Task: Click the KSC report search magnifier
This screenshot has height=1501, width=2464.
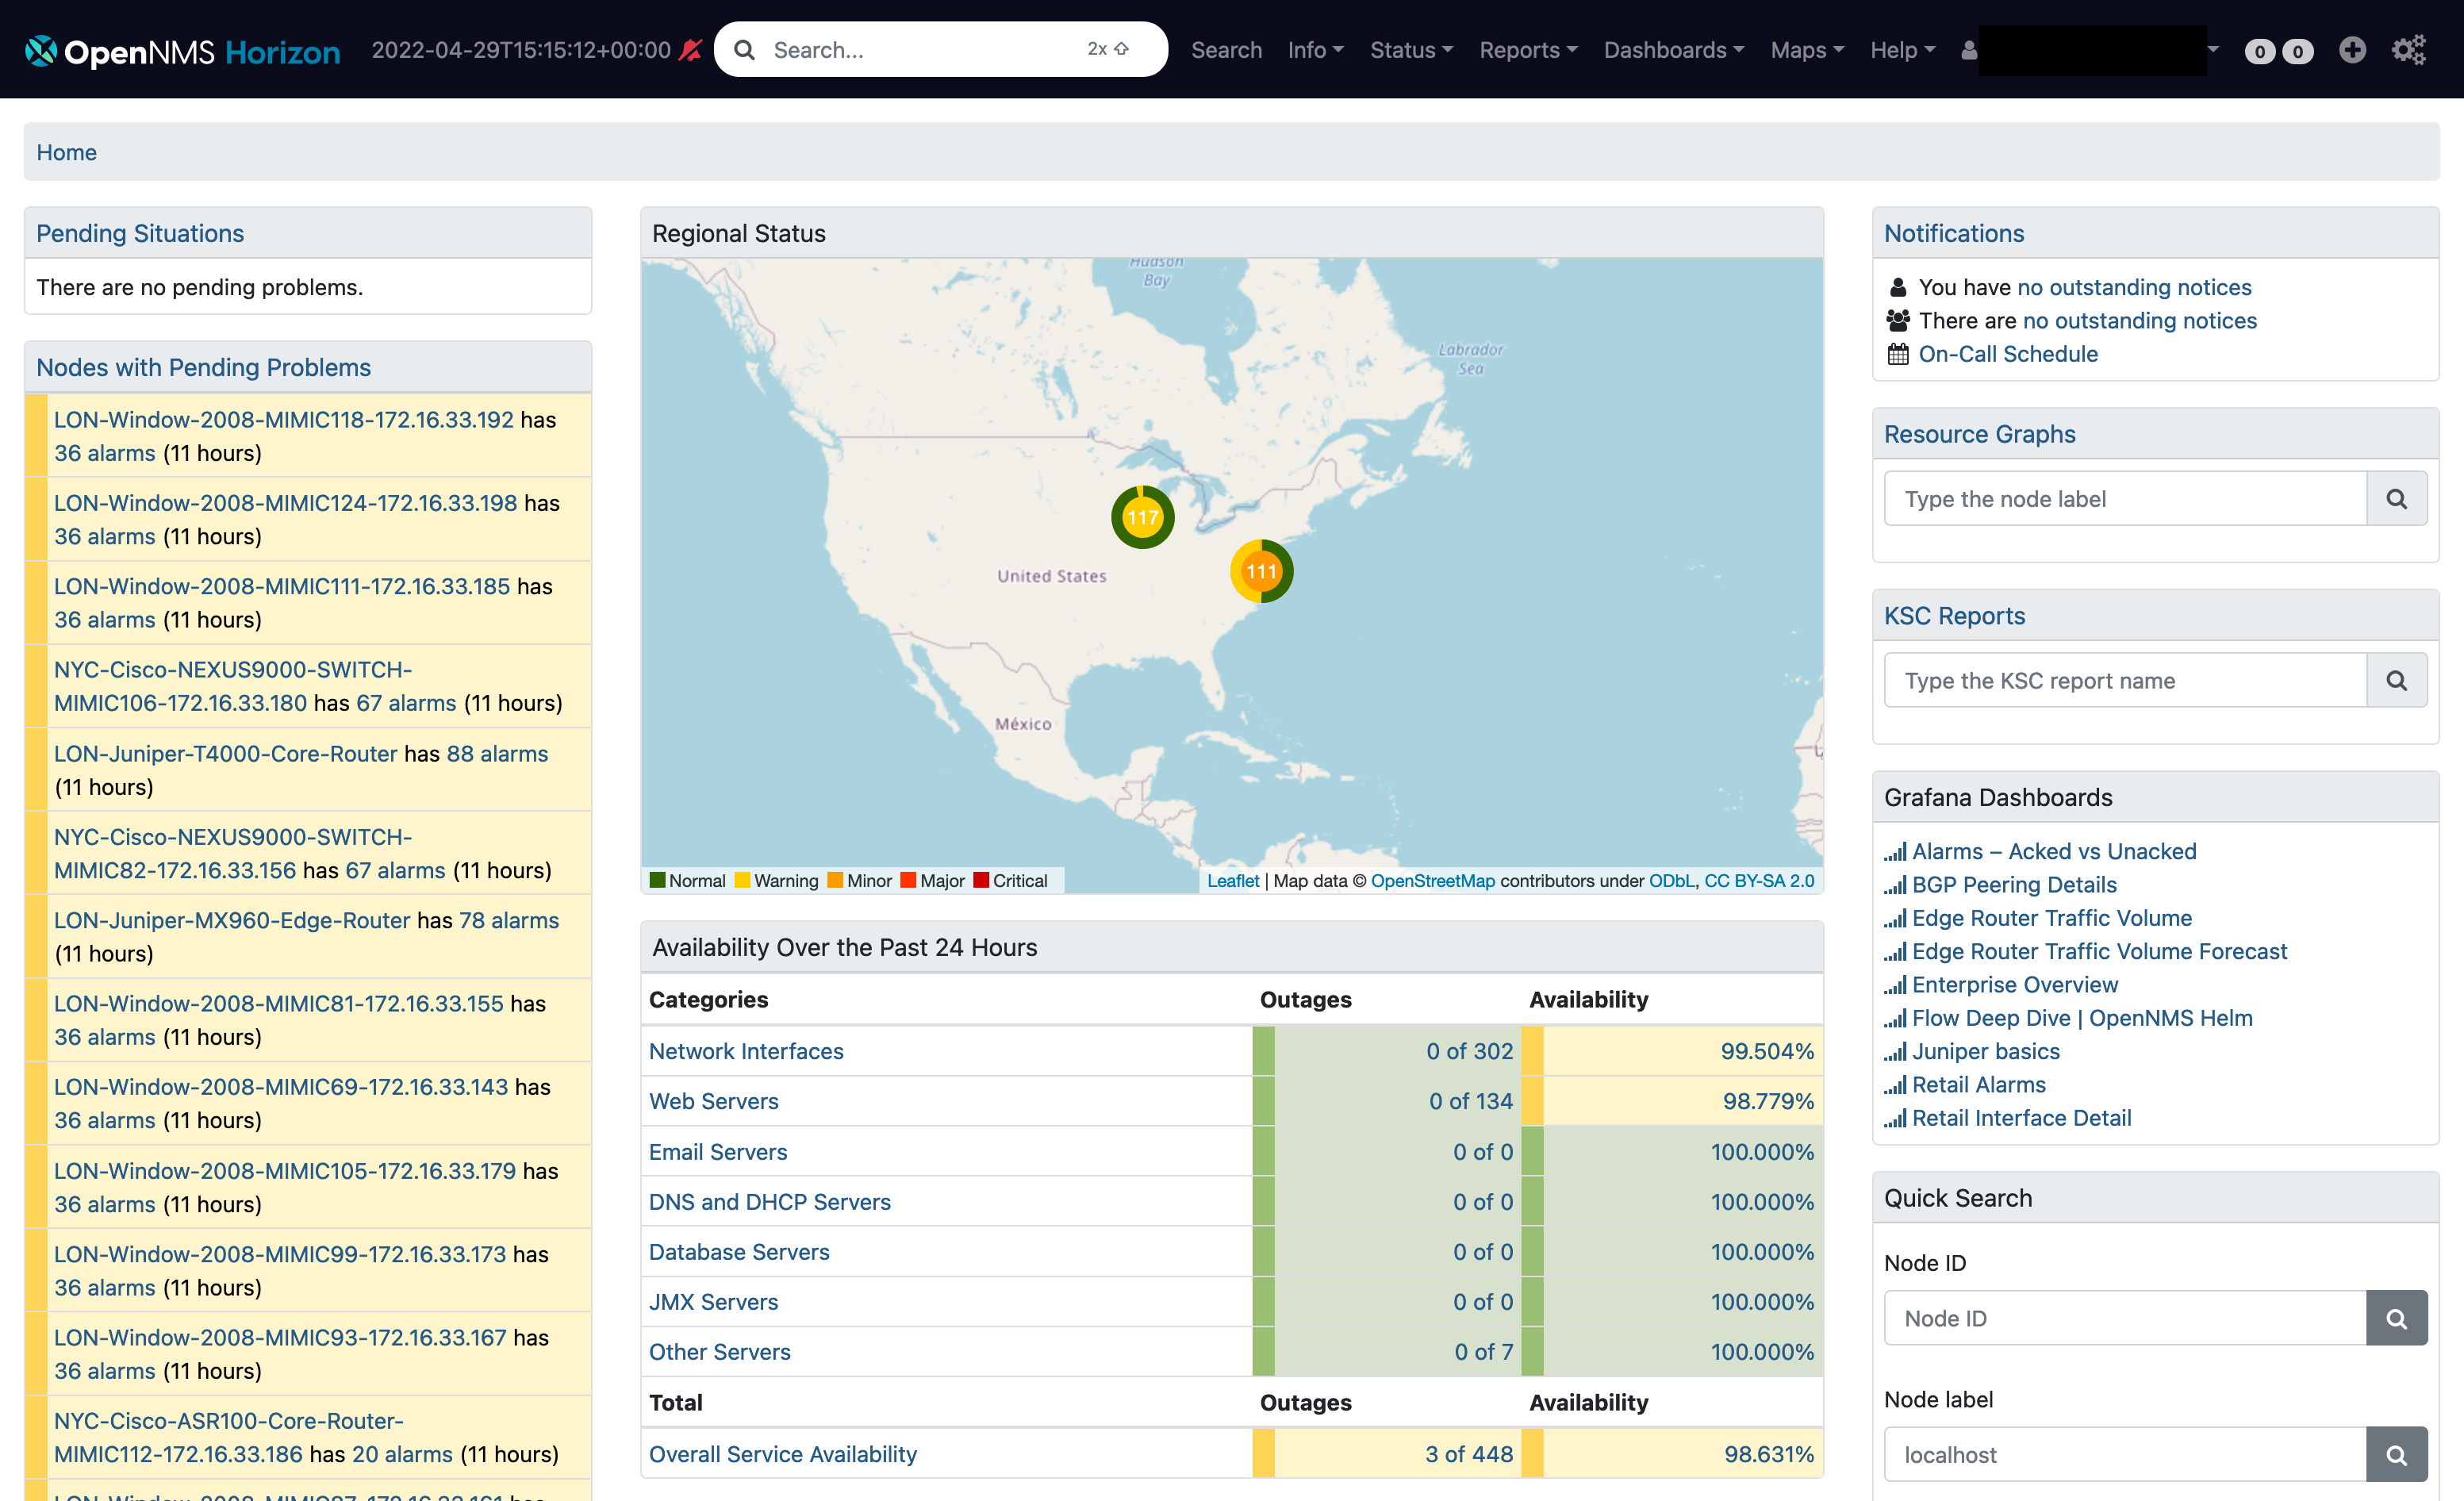Action: coord(2397,680)
